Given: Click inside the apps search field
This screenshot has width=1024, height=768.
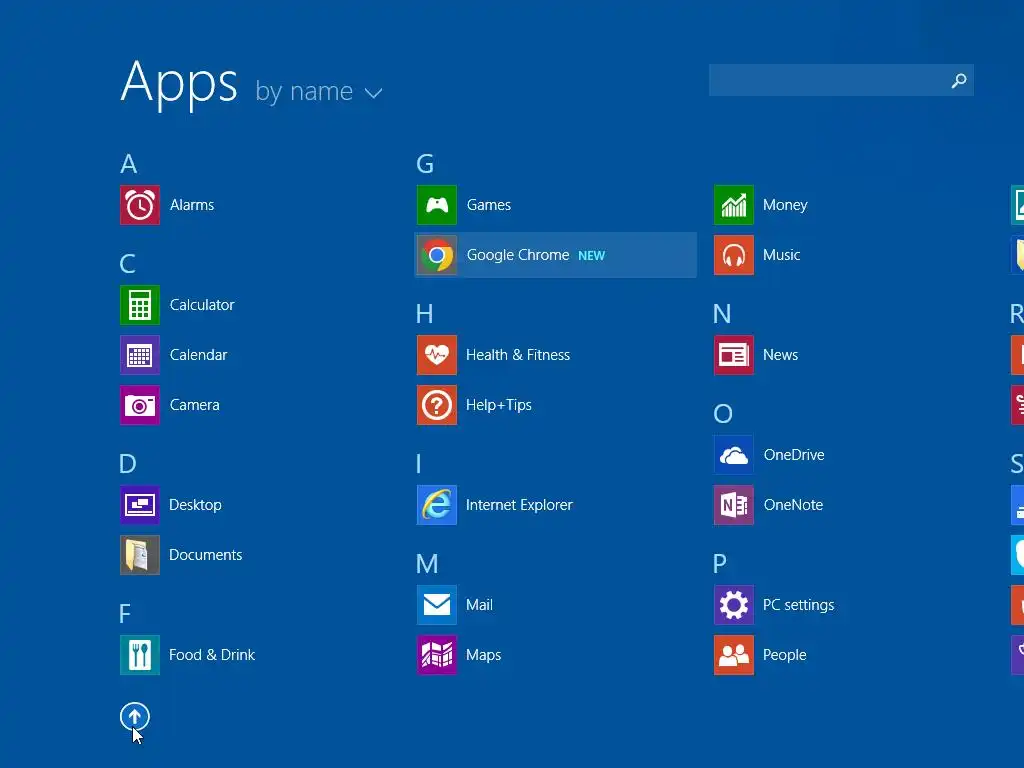Looking at the screenshot, I should pyautogui.click(x=841, y=80).
